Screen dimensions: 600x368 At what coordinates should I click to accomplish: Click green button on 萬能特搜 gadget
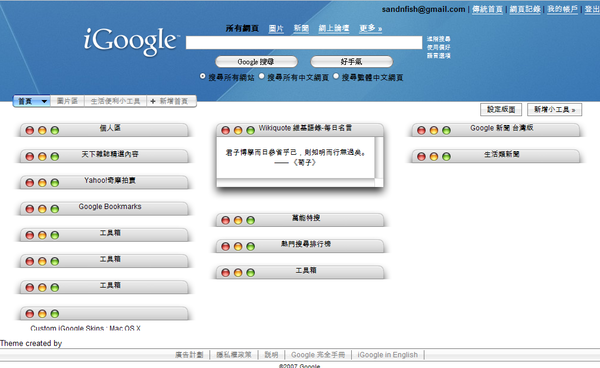(x=251, y=220)
